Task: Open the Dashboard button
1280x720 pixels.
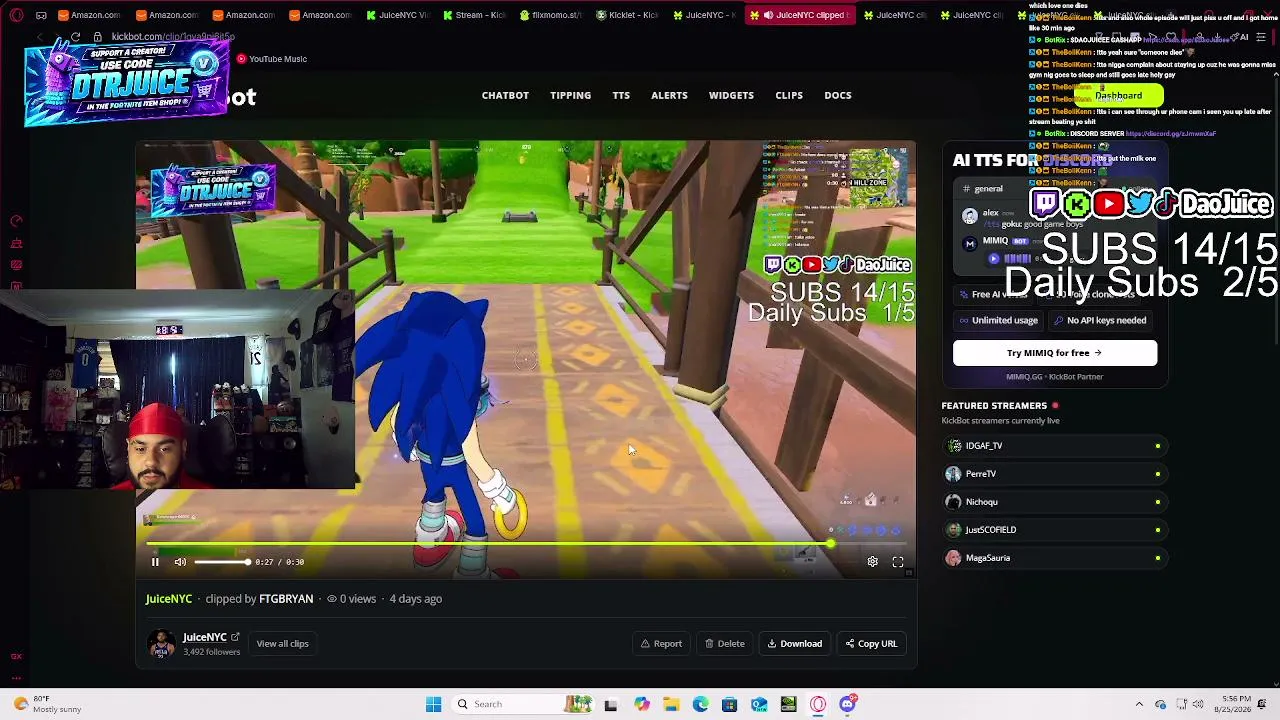Action: [x=1118, y=96]
